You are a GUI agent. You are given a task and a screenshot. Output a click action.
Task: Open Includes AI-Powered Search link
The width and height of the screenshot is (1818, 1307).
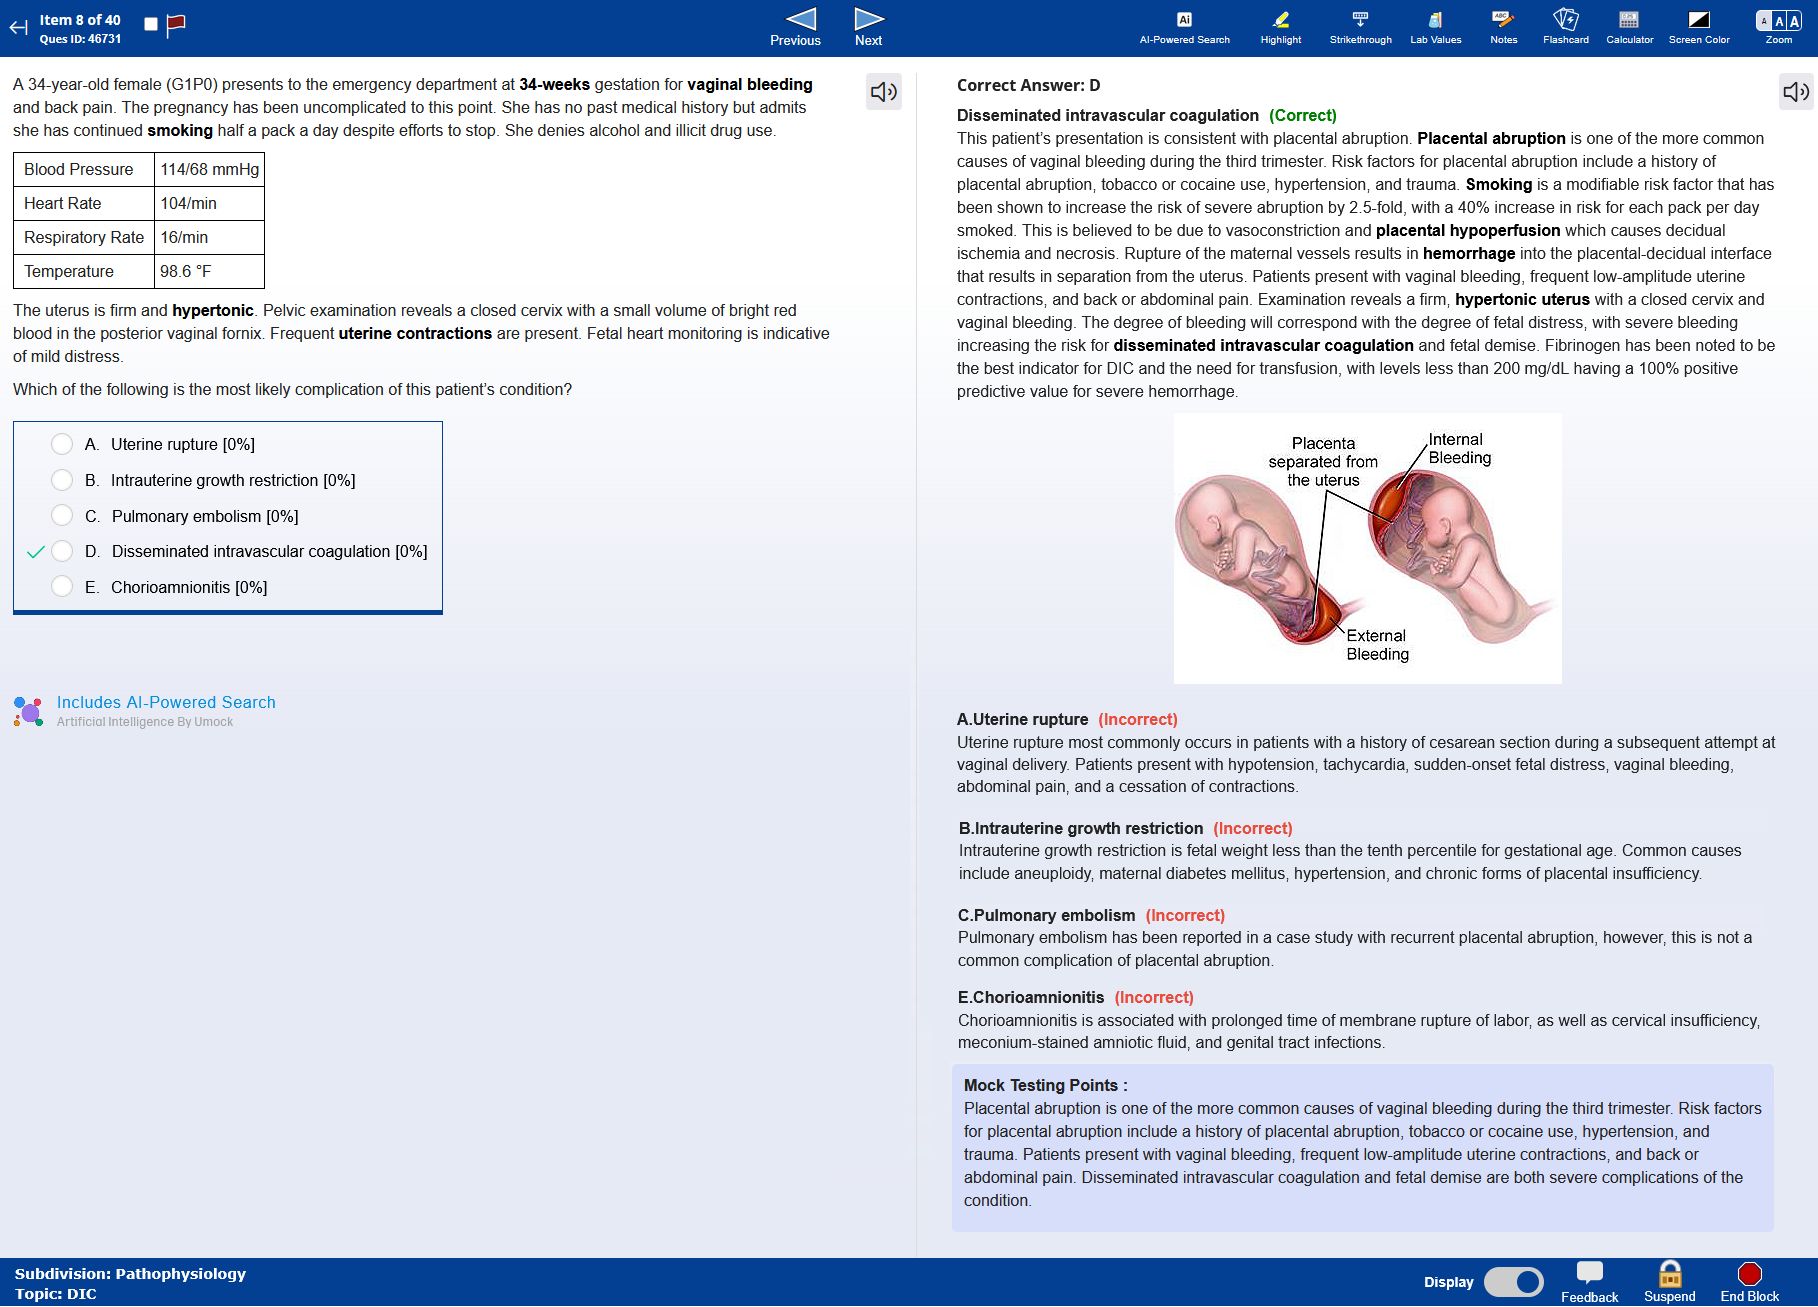tap(166, 702)
